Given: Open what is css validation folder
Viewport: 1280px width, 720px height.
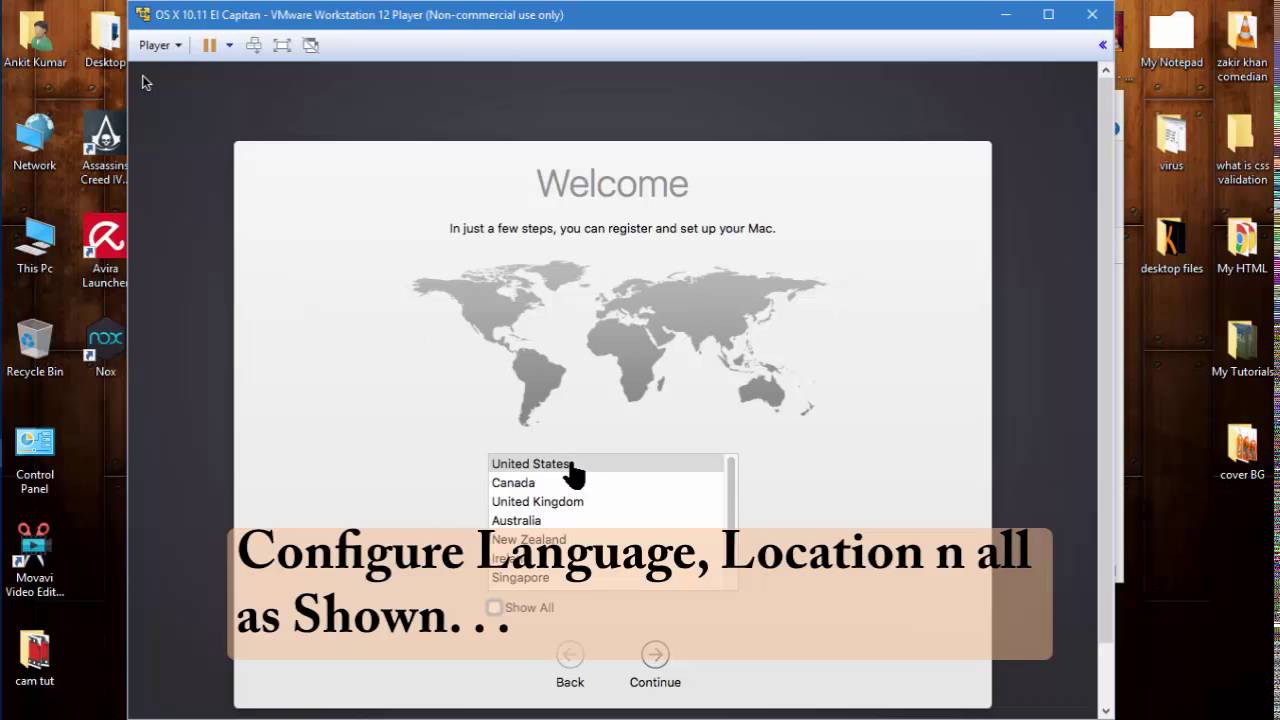Looking at the screenshot, I should tap(1242, 150).
